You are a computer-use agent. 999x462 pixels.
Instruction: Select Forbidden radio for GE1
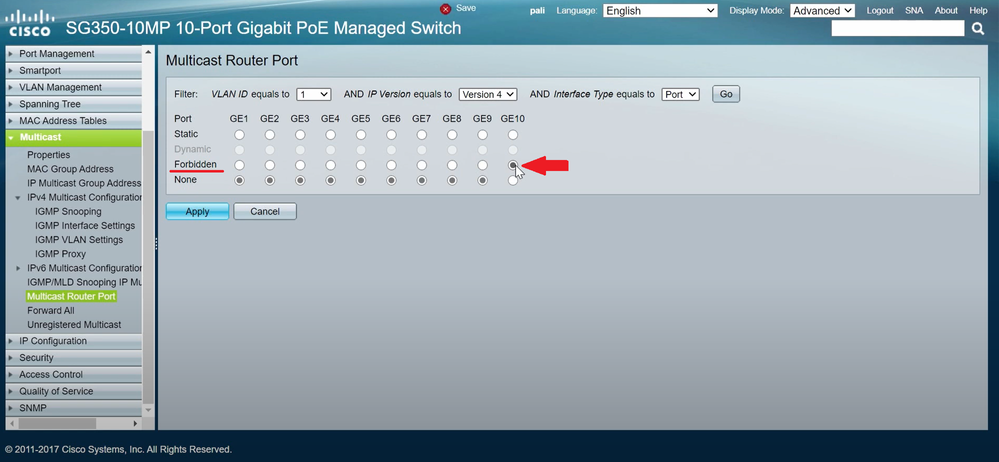(239, 165)
